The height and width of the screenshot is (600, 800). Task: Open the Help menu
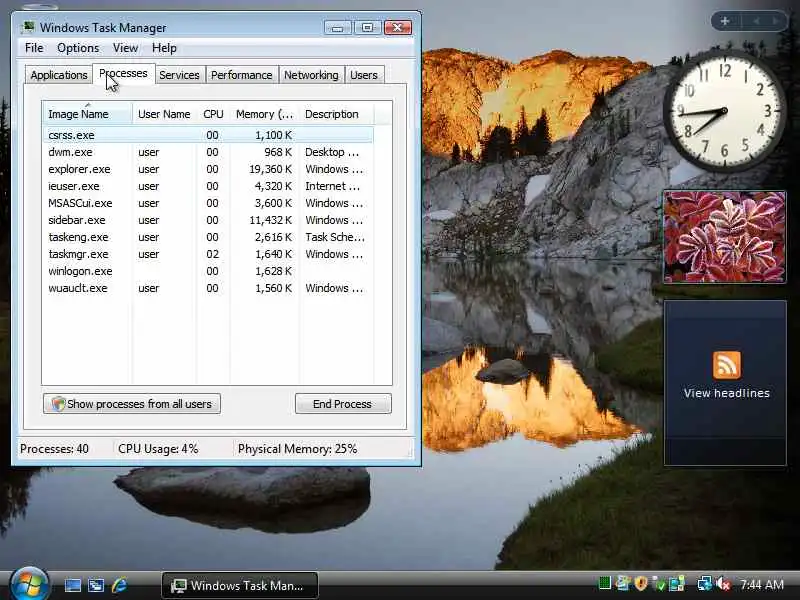click(164, 48)
